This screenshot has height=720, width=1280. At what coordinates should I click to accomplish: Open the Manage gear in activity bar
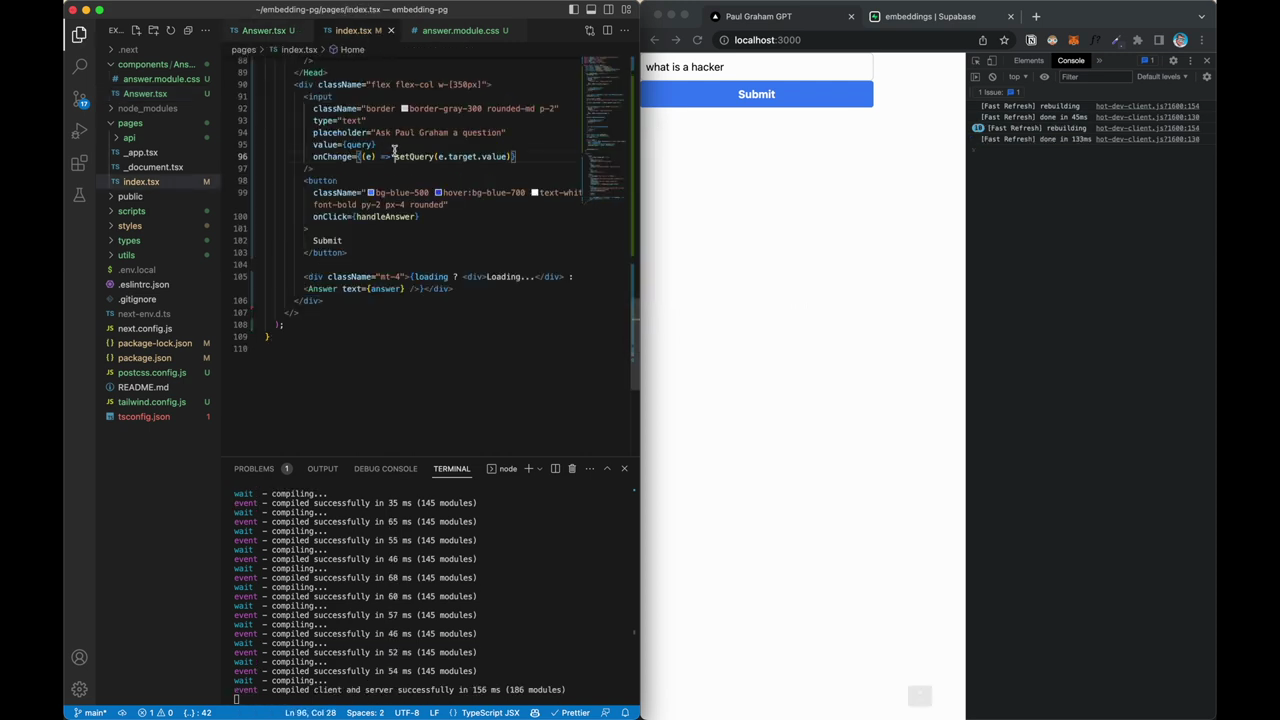point(79,689)
